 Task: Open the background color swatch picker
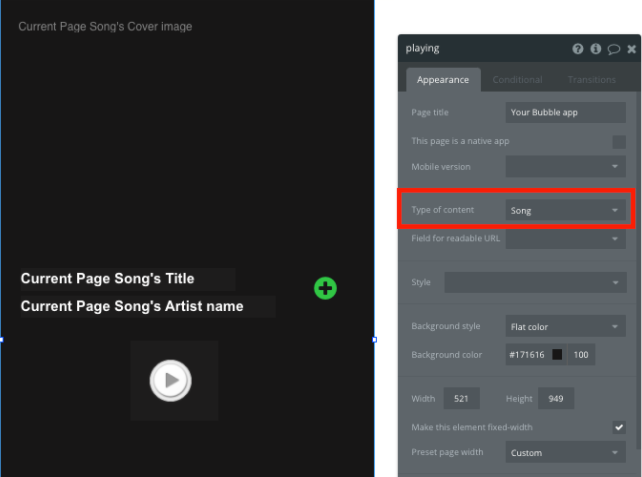557,355
